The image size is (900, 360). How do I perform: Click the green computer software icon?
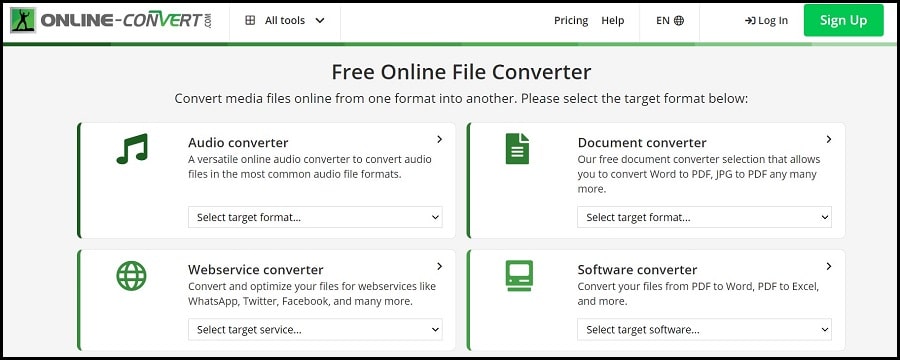click(519, 276)
